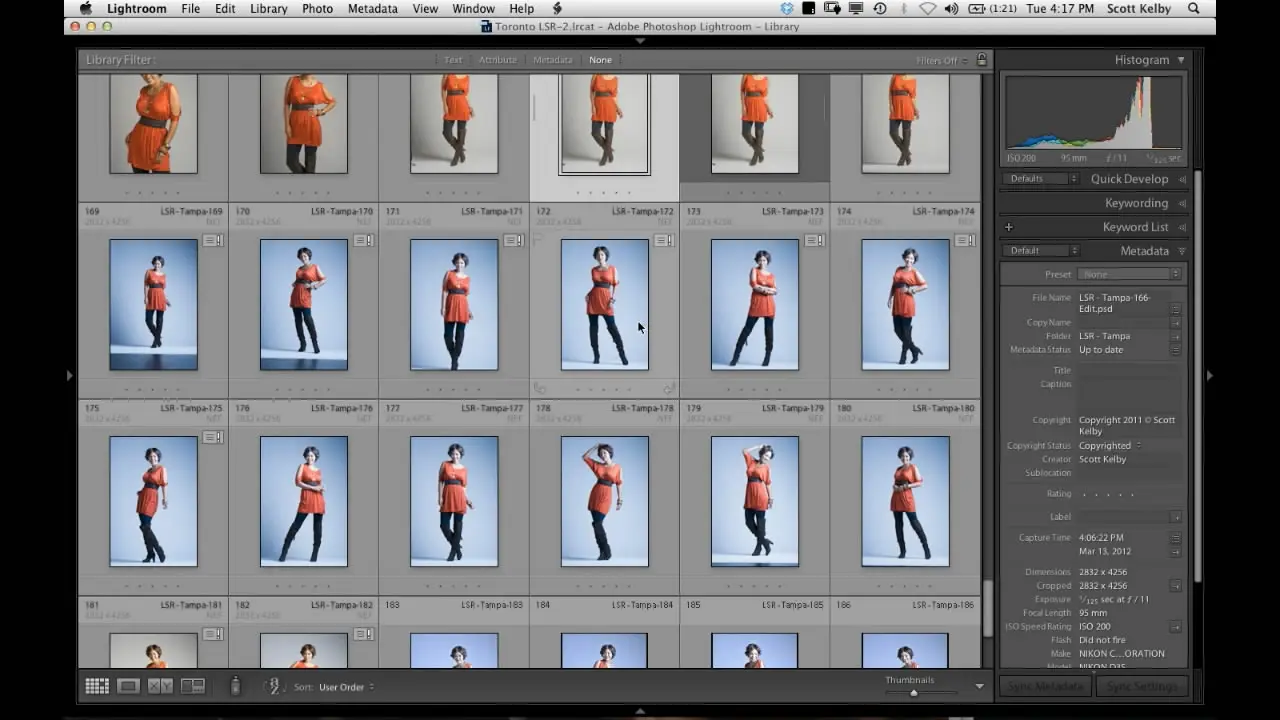
Task: Rotate LSR-Tampa-172 photo clockwise
Action: click(669, 388)
